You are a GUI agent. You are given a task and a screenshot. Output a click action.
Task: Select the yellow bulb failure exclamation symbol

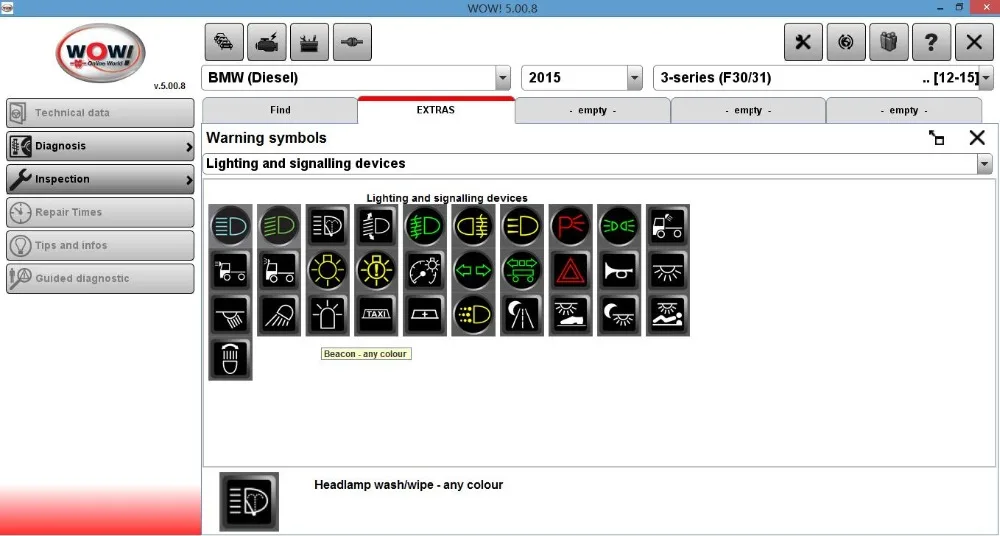pos(376,271)
